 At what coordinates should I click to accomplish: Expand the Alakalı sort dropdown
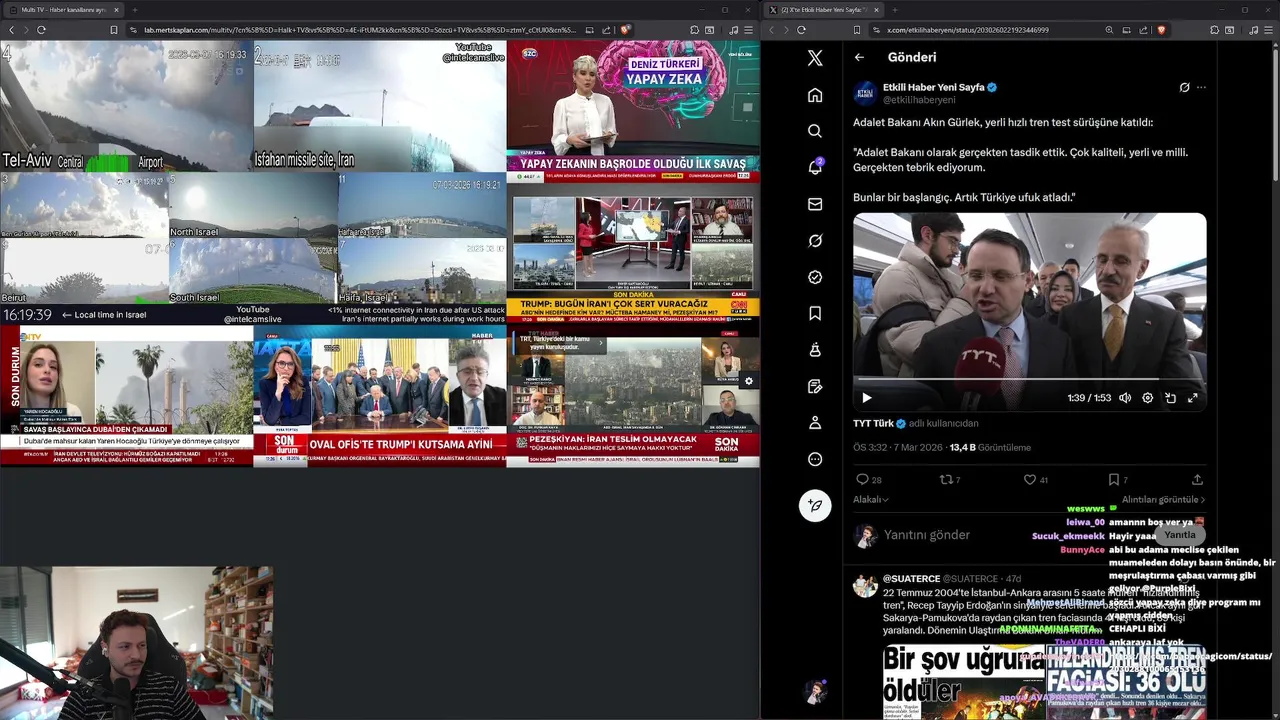pos(871,500)
